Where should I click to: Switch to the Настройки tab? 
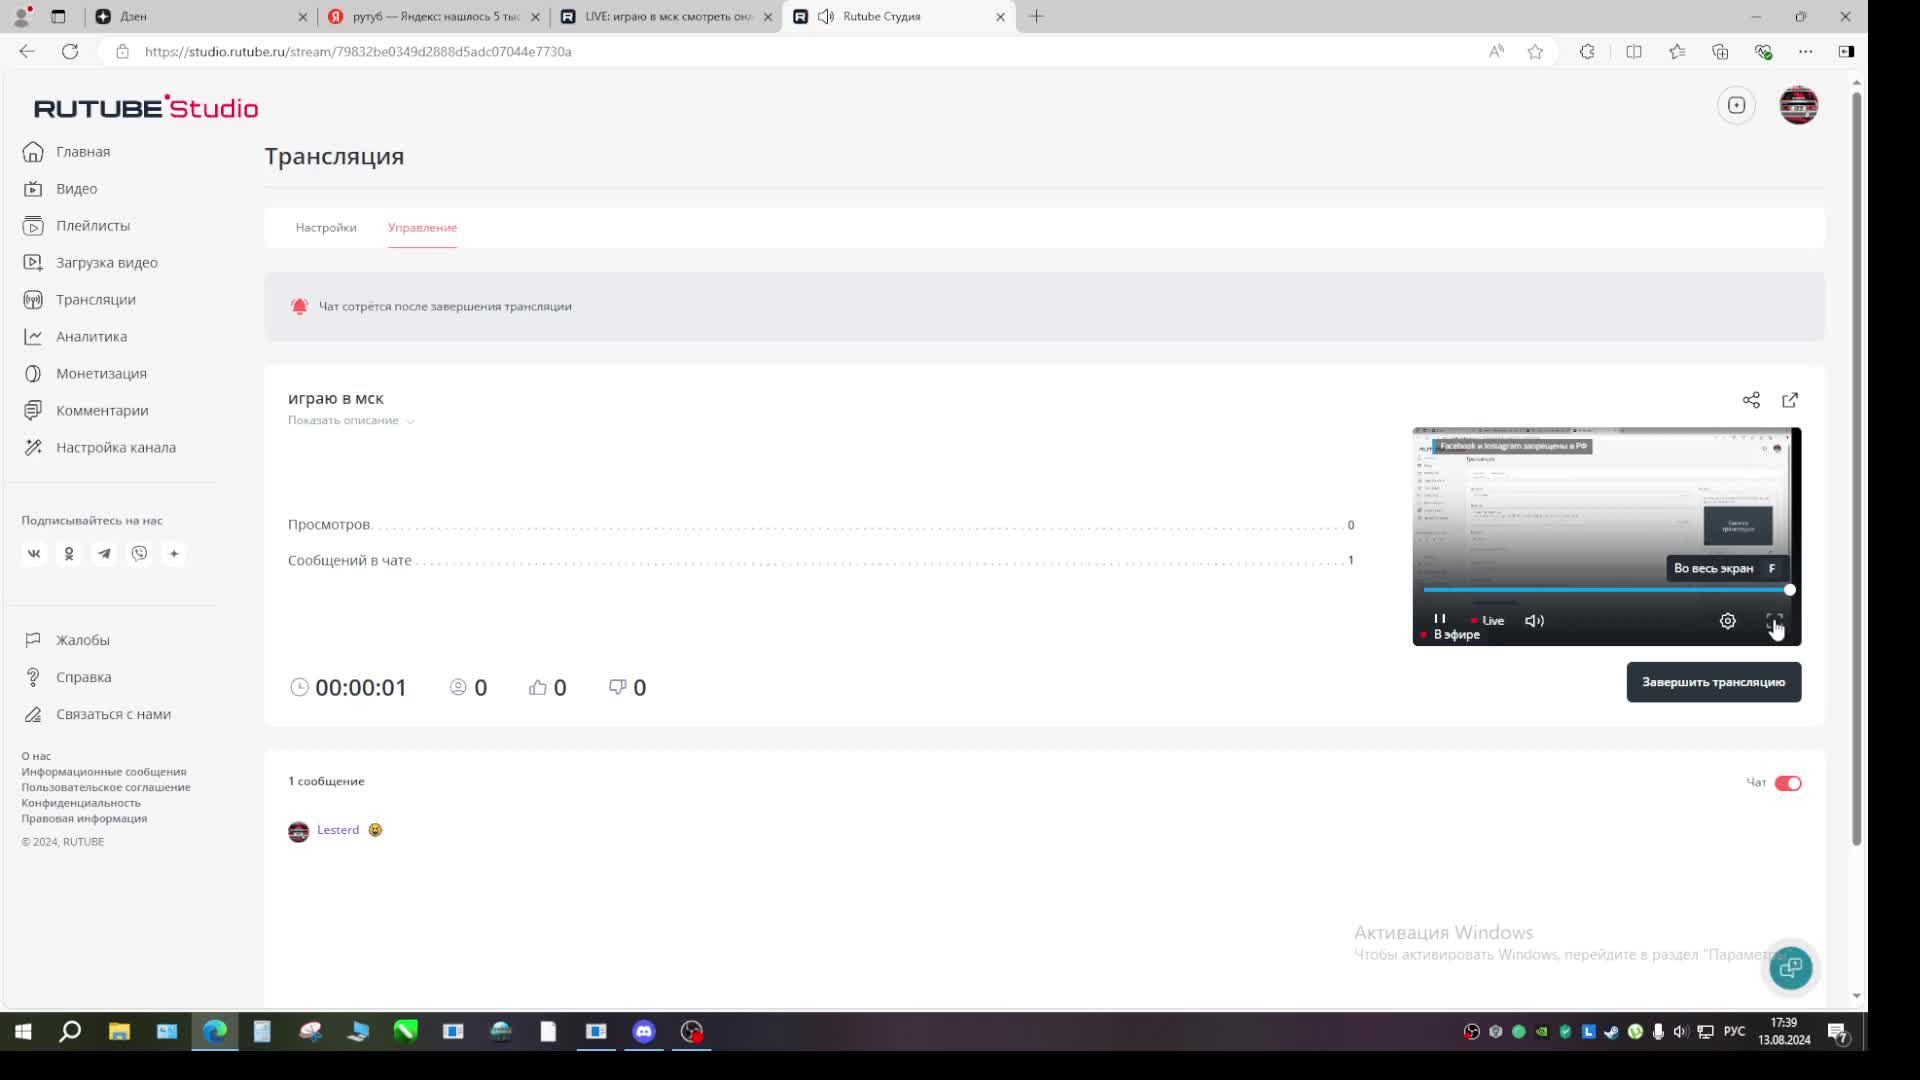pos(326,227)
